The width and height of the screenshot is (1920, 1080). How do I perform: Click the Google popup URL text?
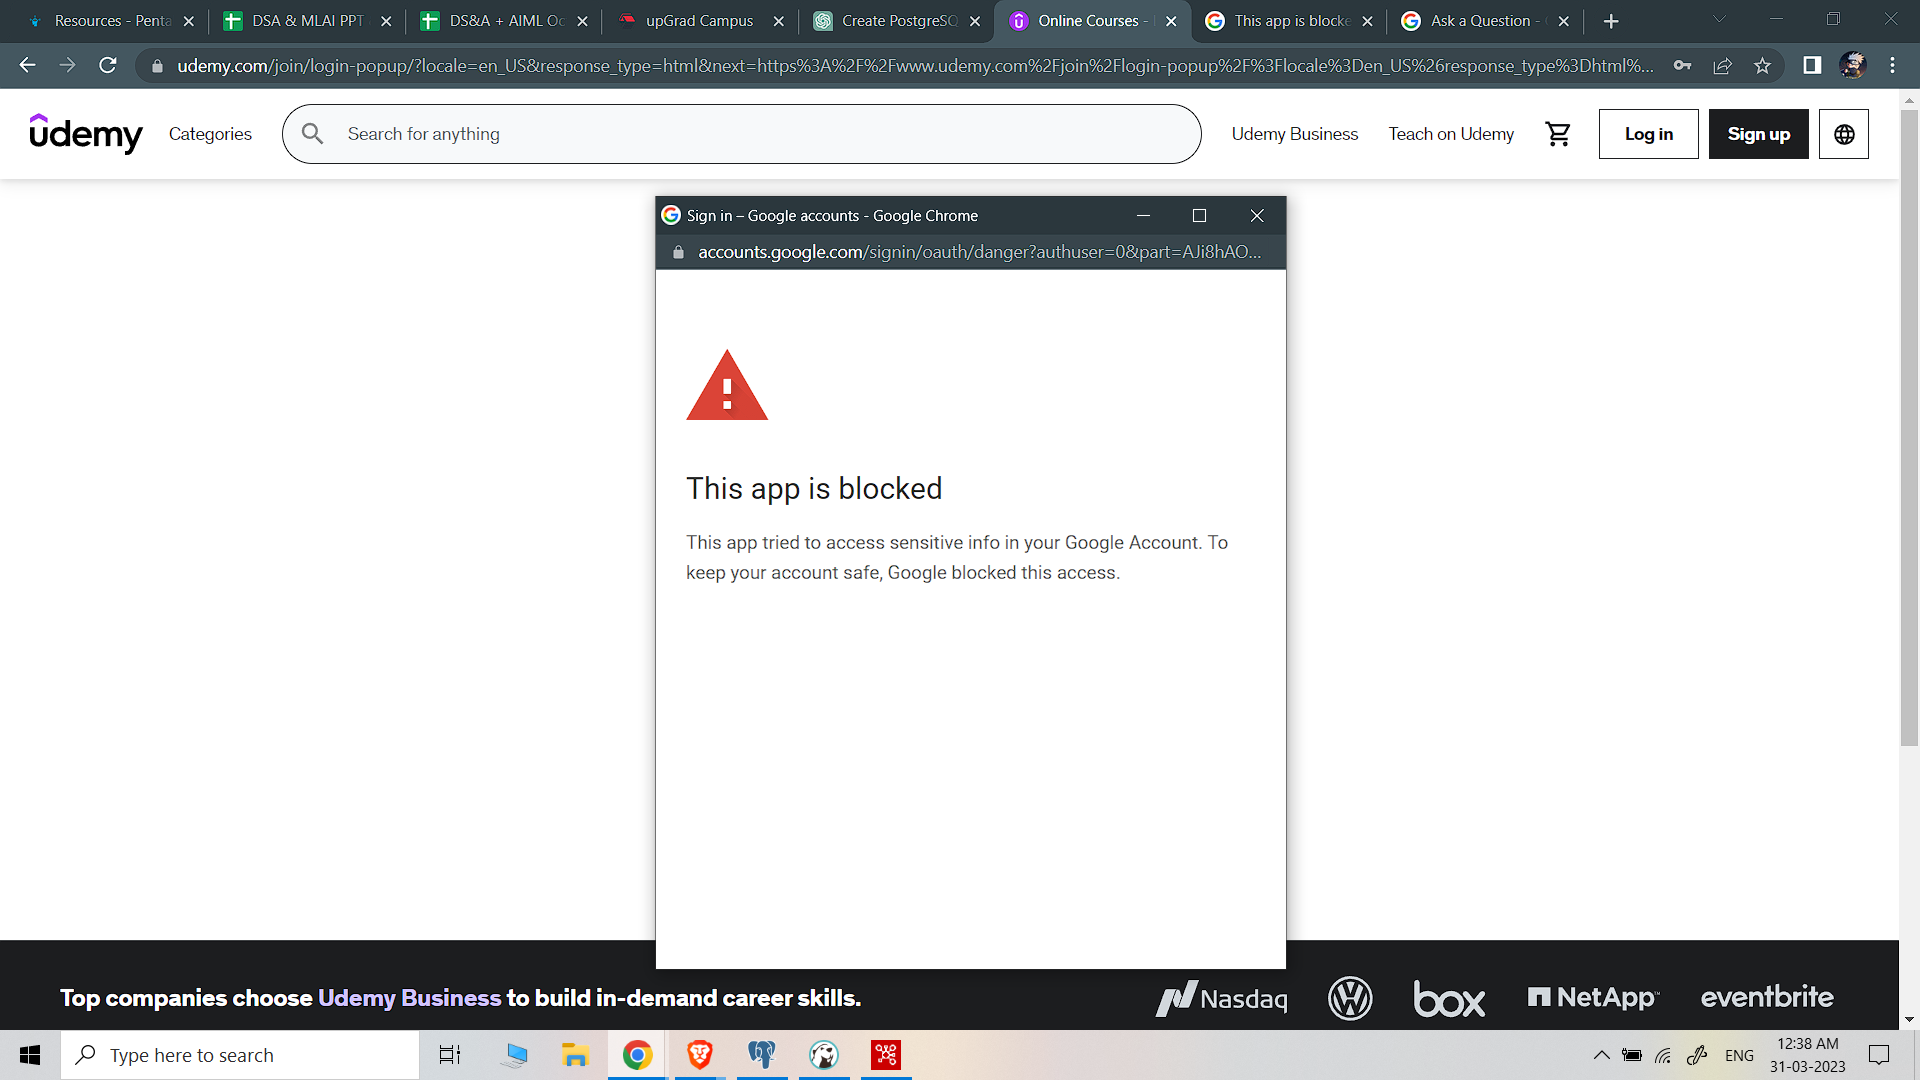(x=979, y=252)
